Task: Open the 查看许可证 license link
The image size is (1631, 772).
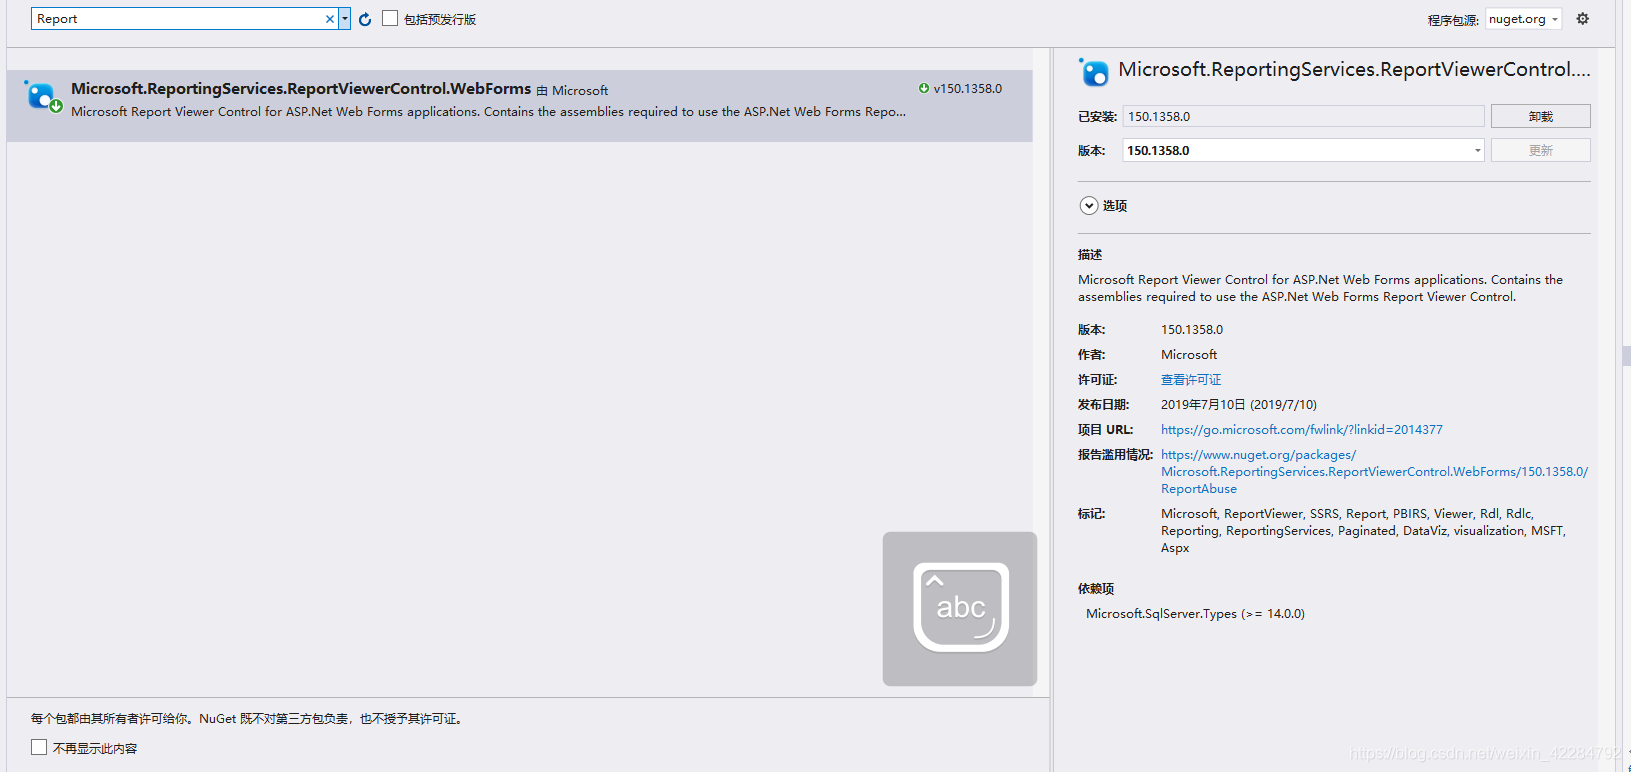Action: 1191,380
